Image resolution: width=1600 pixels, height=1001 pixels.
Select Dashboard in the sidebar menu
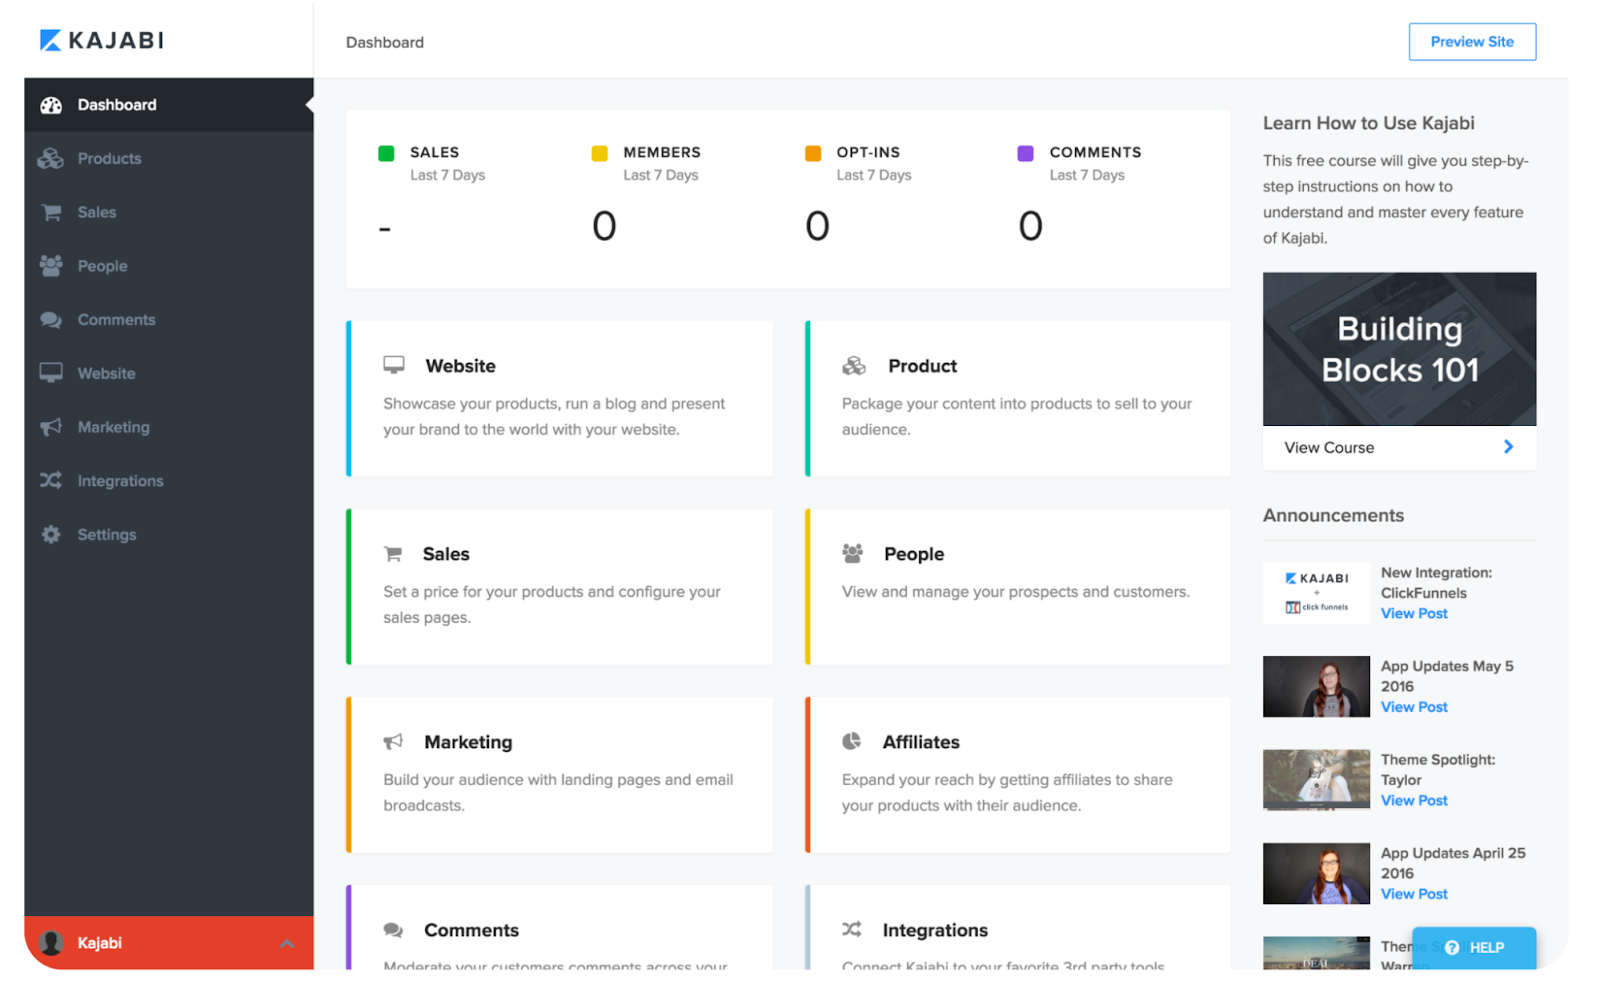pyautogui.click(x=117, y=105)
